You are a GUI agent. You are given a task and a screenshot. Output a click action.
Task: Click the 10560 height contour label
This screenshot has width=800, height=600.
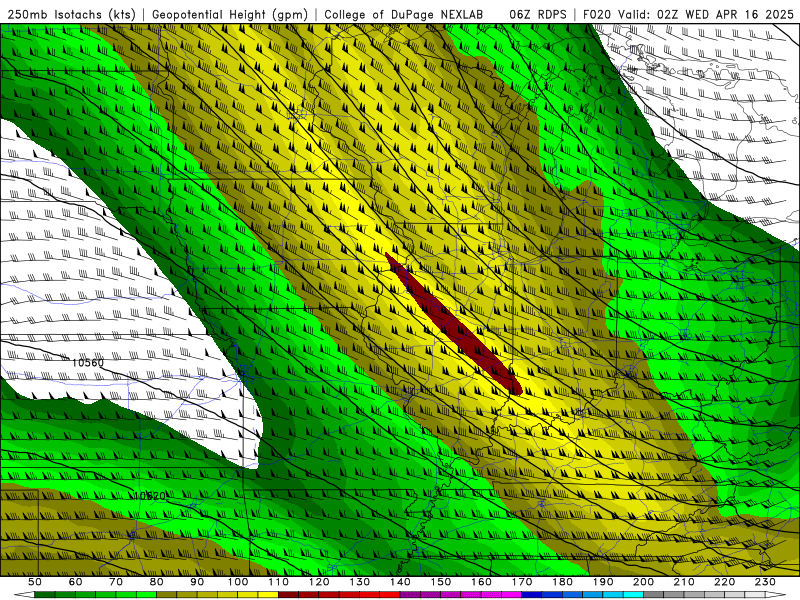88,363
